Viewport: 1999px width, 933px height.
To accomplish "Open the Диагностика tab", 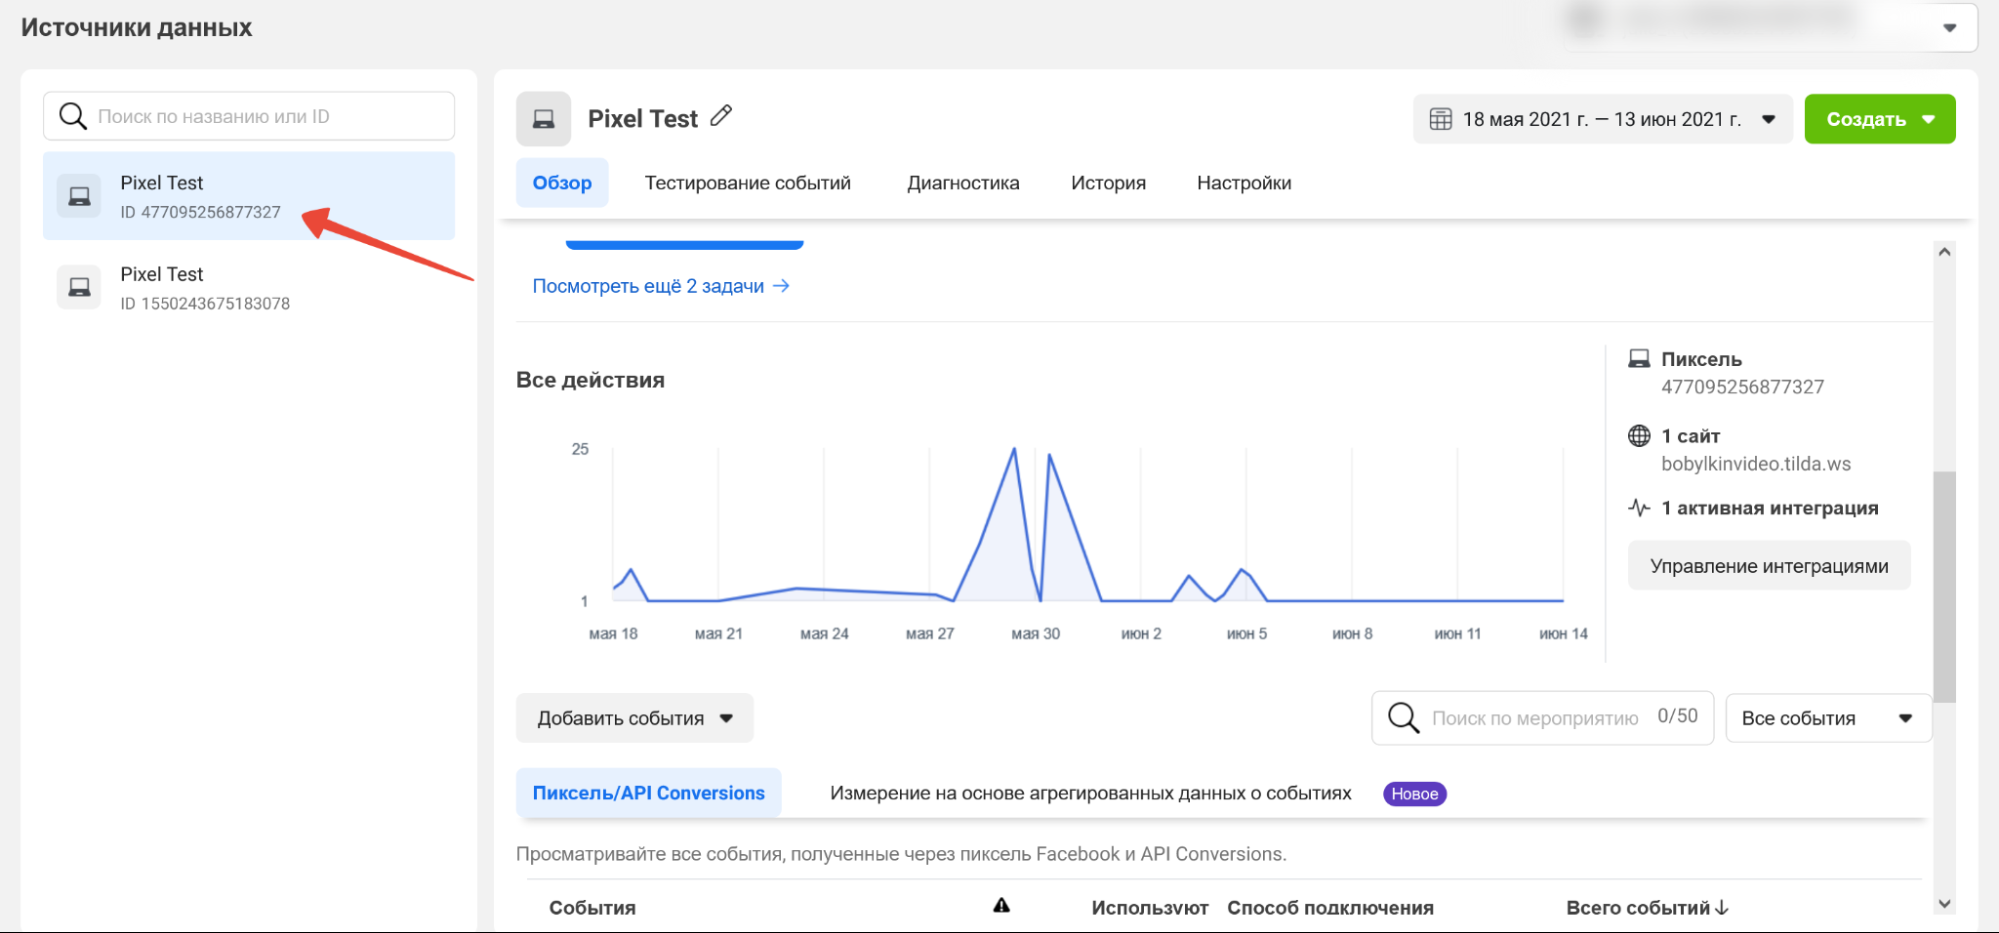I will click(x=963, y=183).
